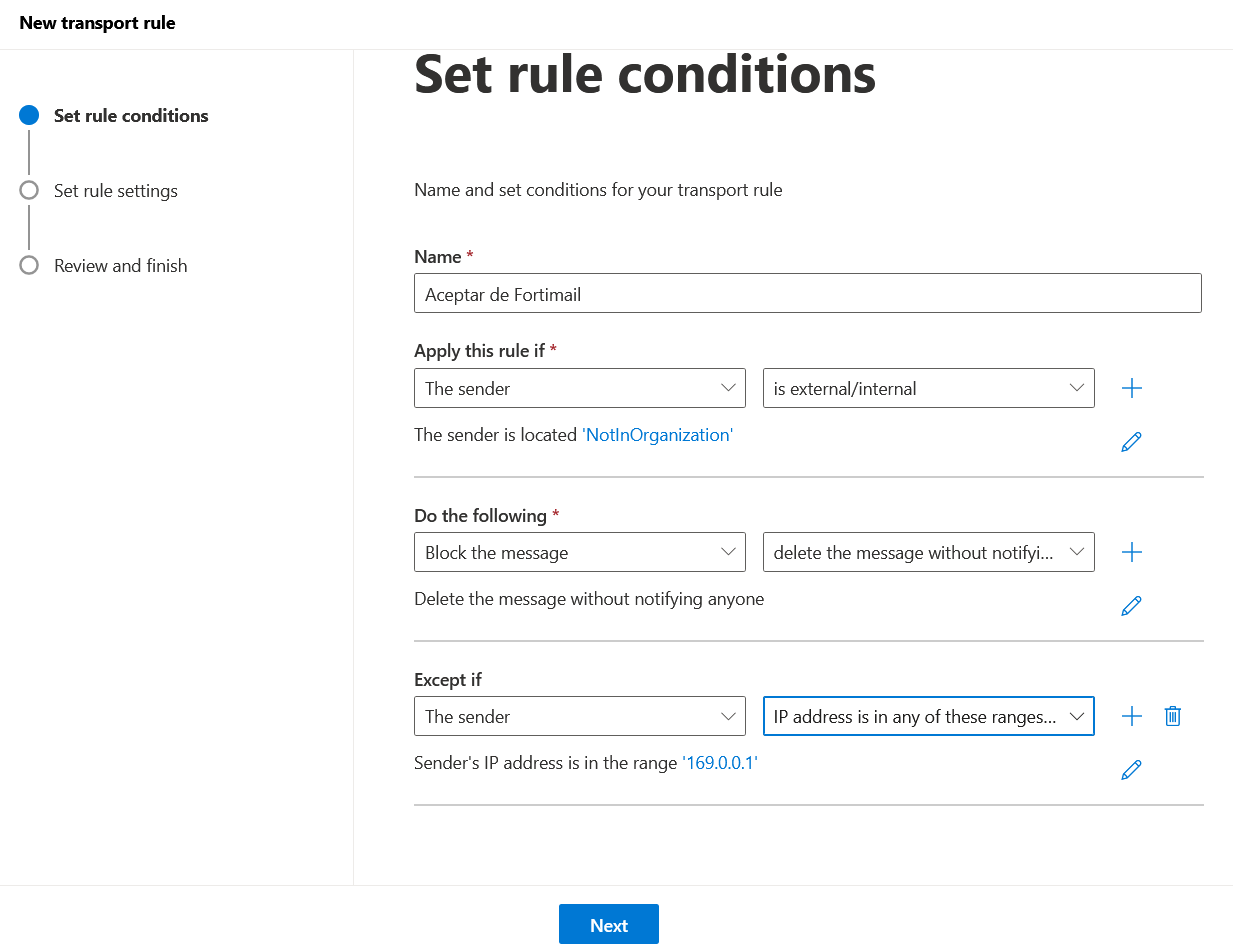Screen dimensions: 1233x947
Task: Open the 'NotInOrganization' link
Action: [x=657, y=435]
